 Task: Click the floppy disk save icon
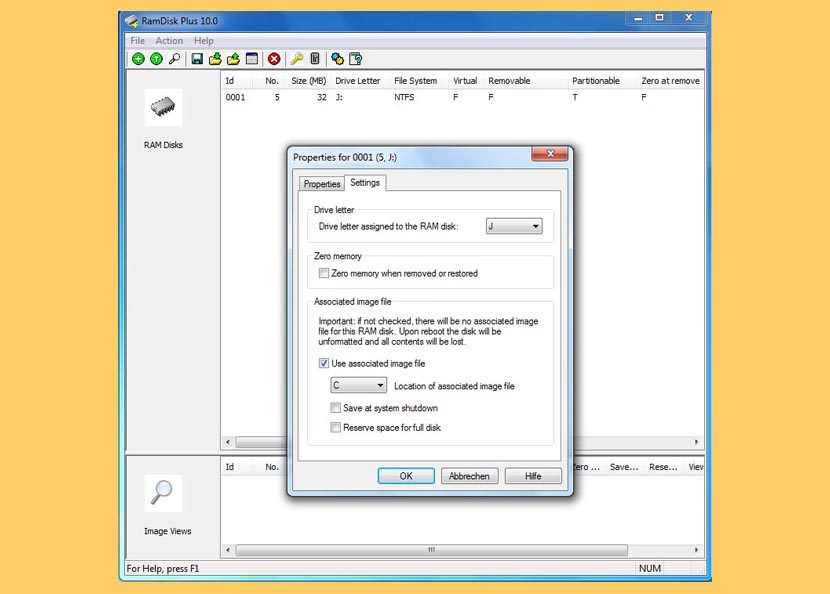197,59
